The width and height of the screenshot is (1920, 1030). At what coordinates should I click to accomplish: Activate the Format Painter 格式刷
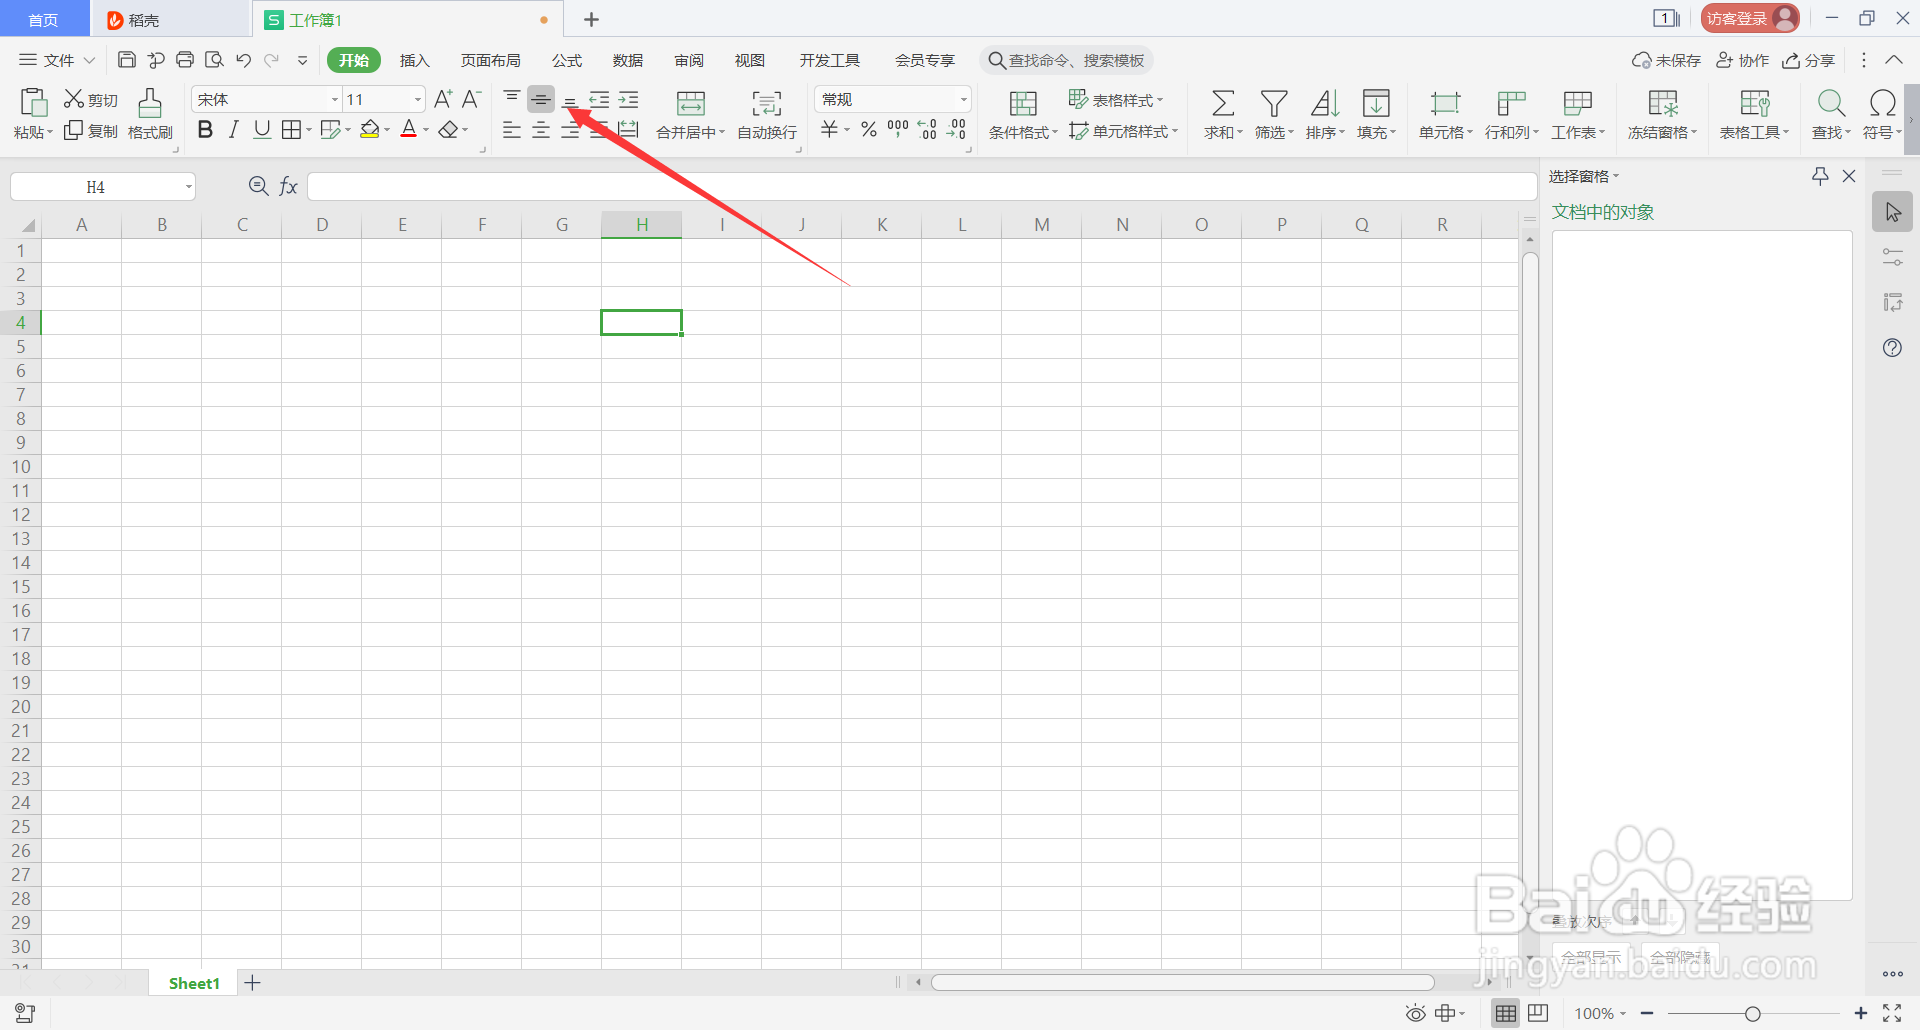150,114
